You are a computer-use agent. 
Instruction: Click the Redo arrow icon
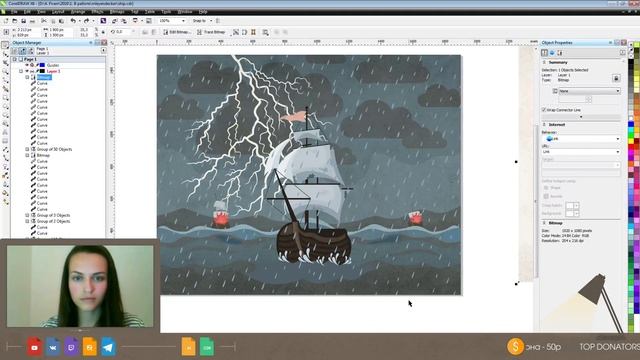pos(86,21)
